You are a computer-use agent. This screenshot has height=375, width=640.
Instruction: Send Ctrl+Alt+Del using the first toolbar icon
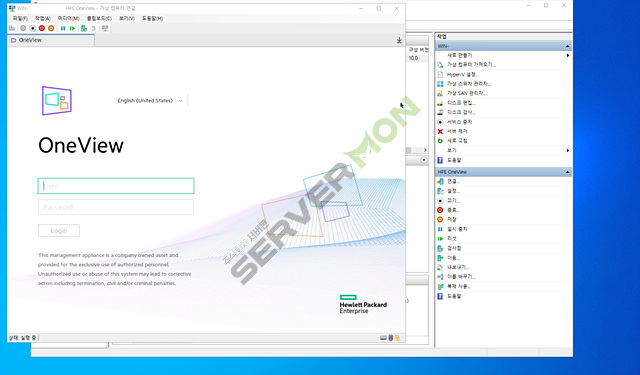12,28
